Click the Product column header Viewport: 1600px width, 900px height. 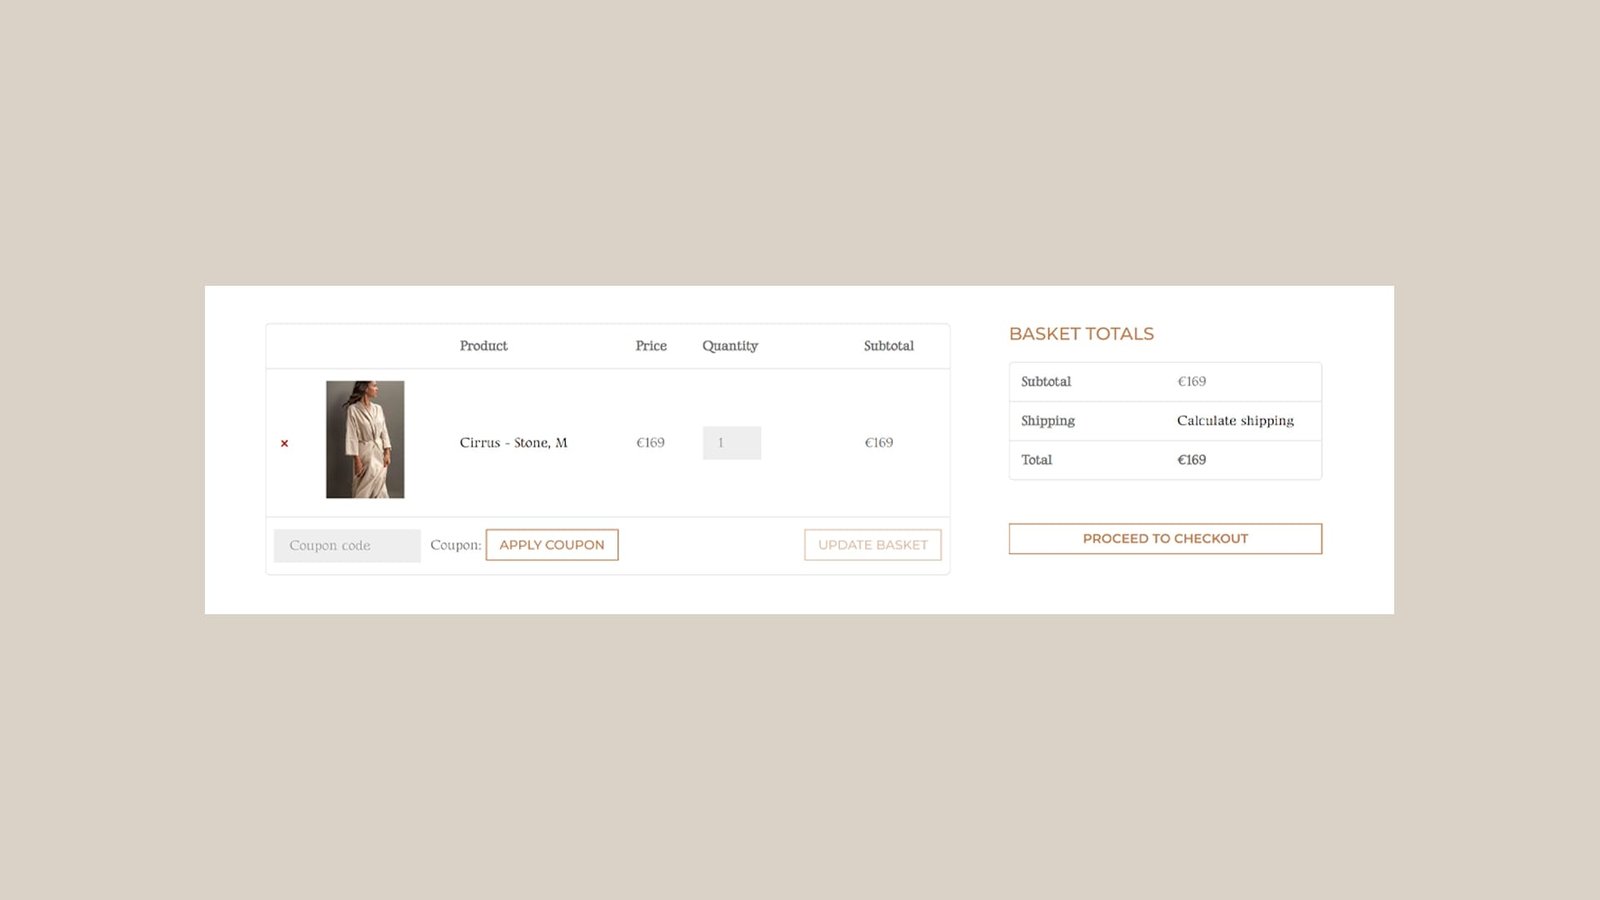coord(483,346)
